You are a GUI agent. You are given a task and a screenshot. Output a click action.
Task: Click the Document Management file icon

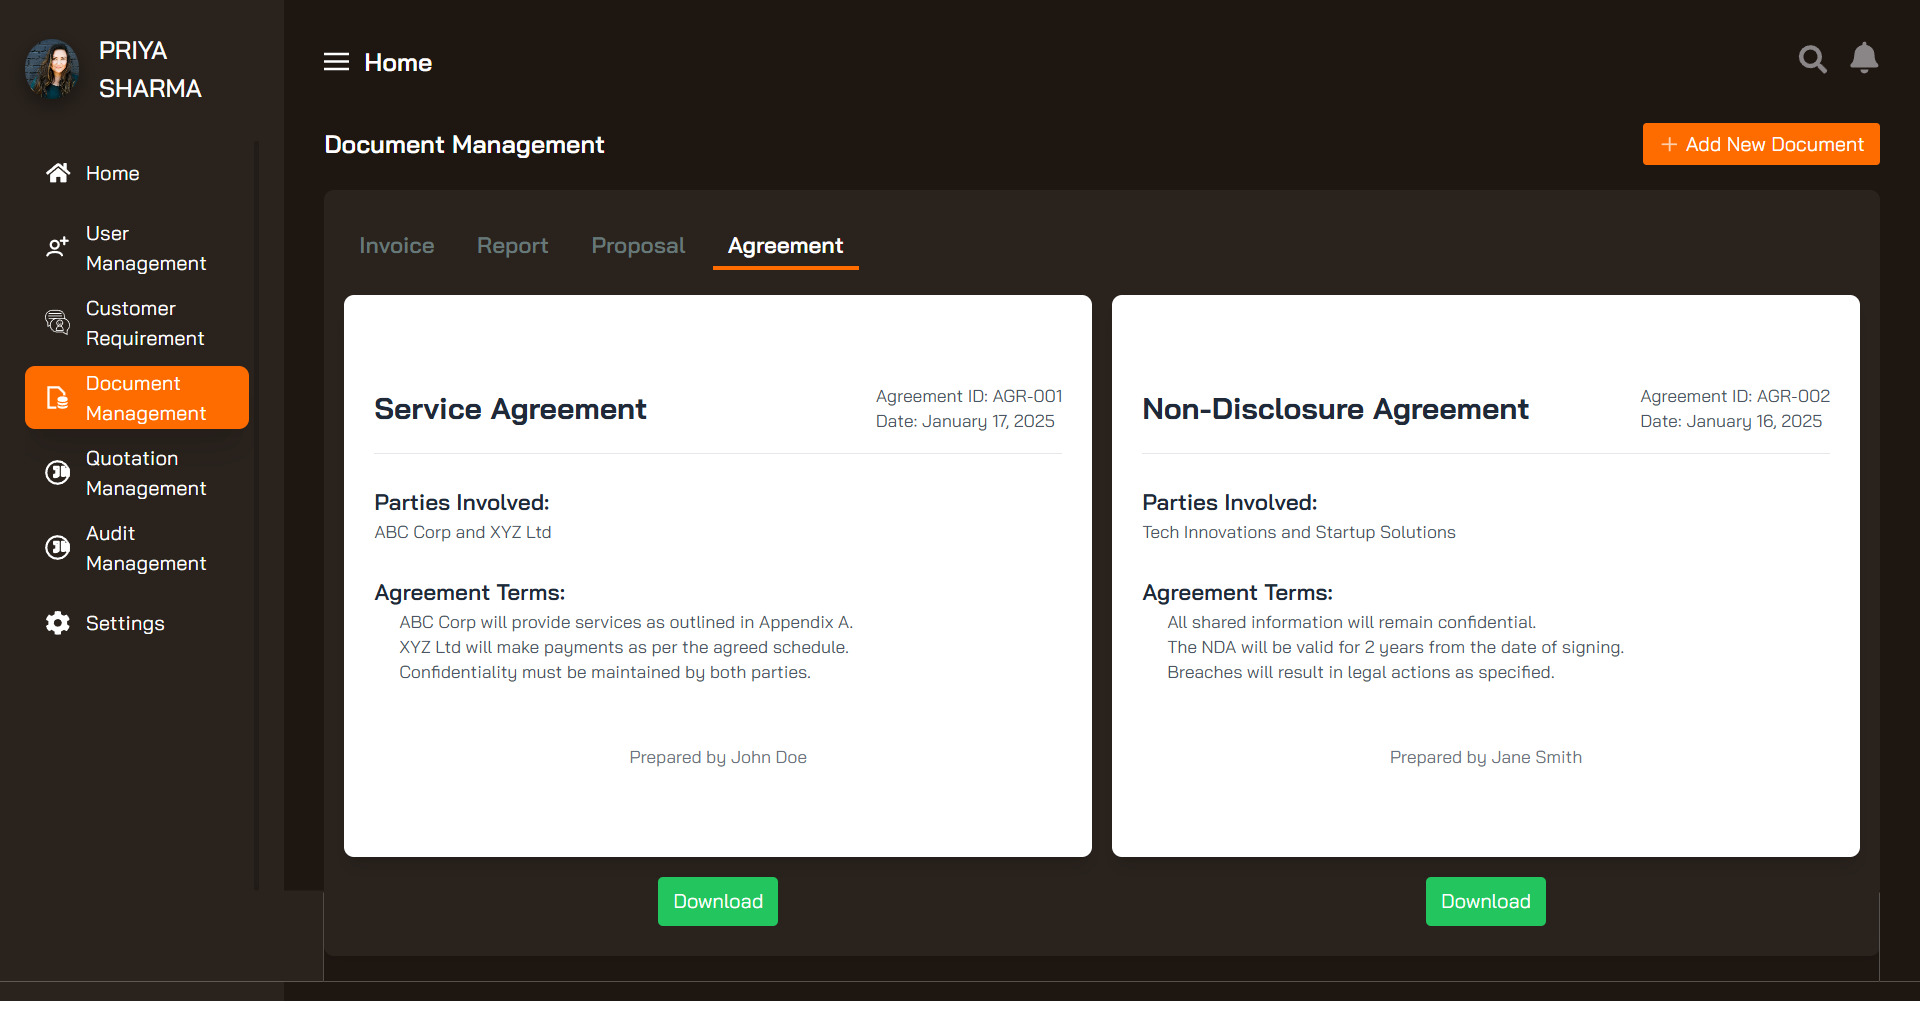click(58, 398)
